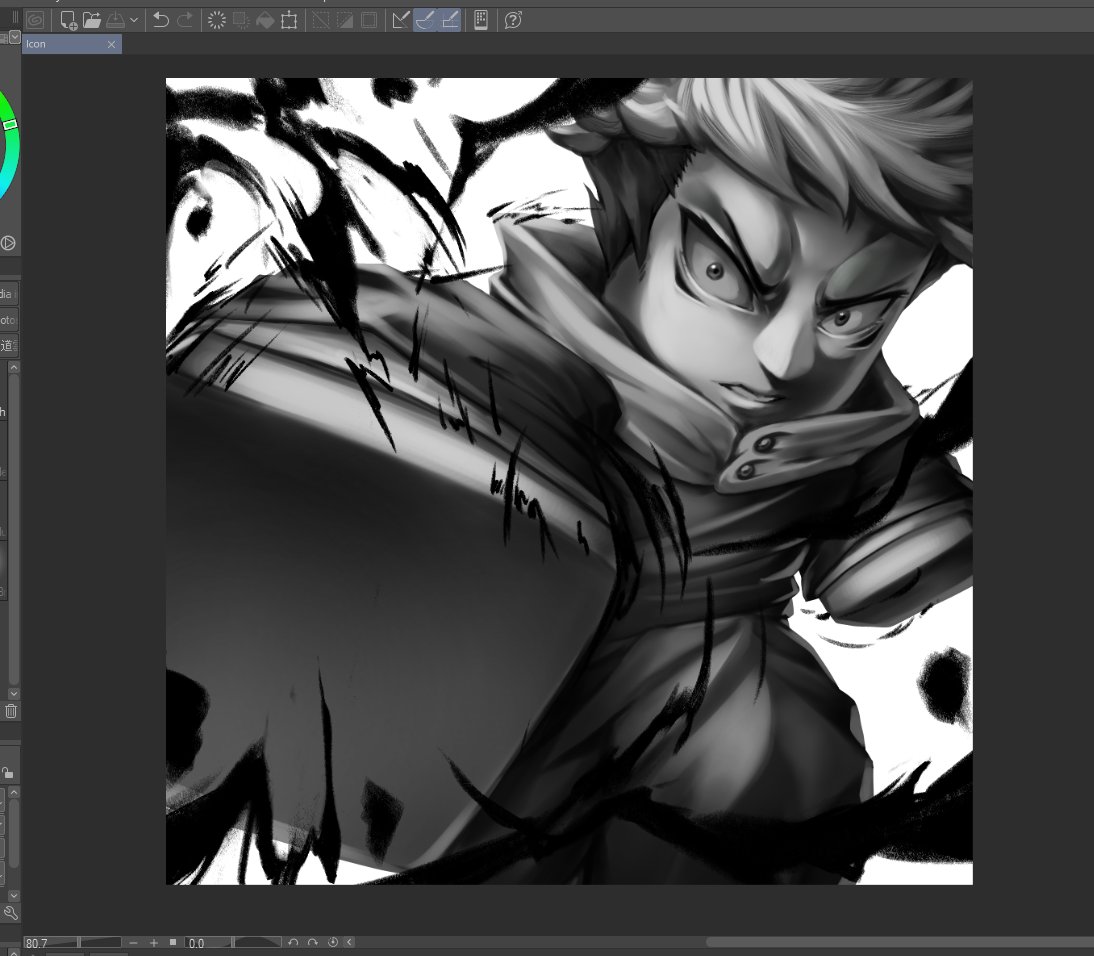Expand the palette dock menu below the grip
The image size is (1094, 956).
pyautogui.click(x=15, y=36)
